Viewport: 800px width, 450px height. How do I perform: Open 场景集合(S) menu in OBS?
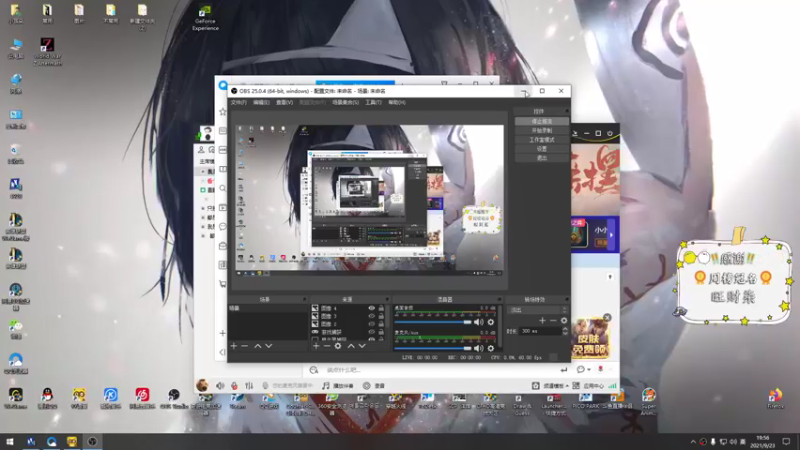coord(345,103)
